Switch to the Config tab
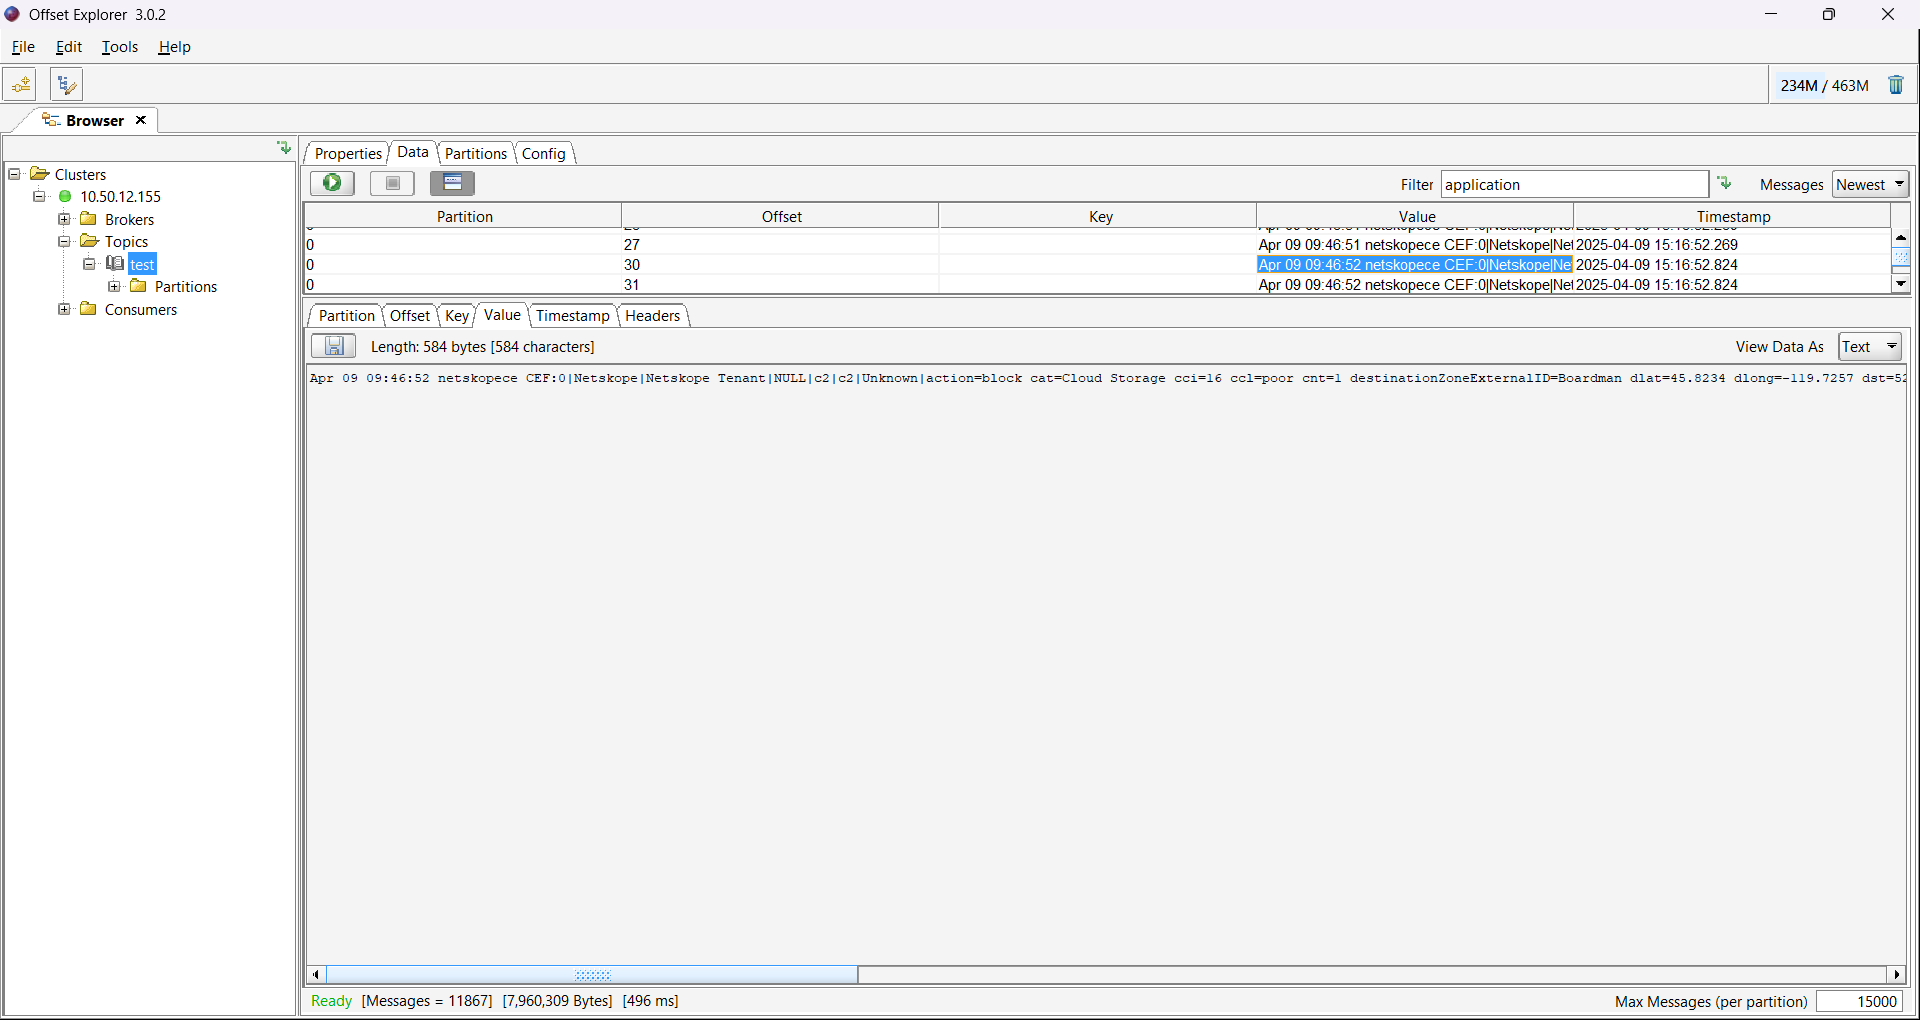 click(x=544, y=153)
